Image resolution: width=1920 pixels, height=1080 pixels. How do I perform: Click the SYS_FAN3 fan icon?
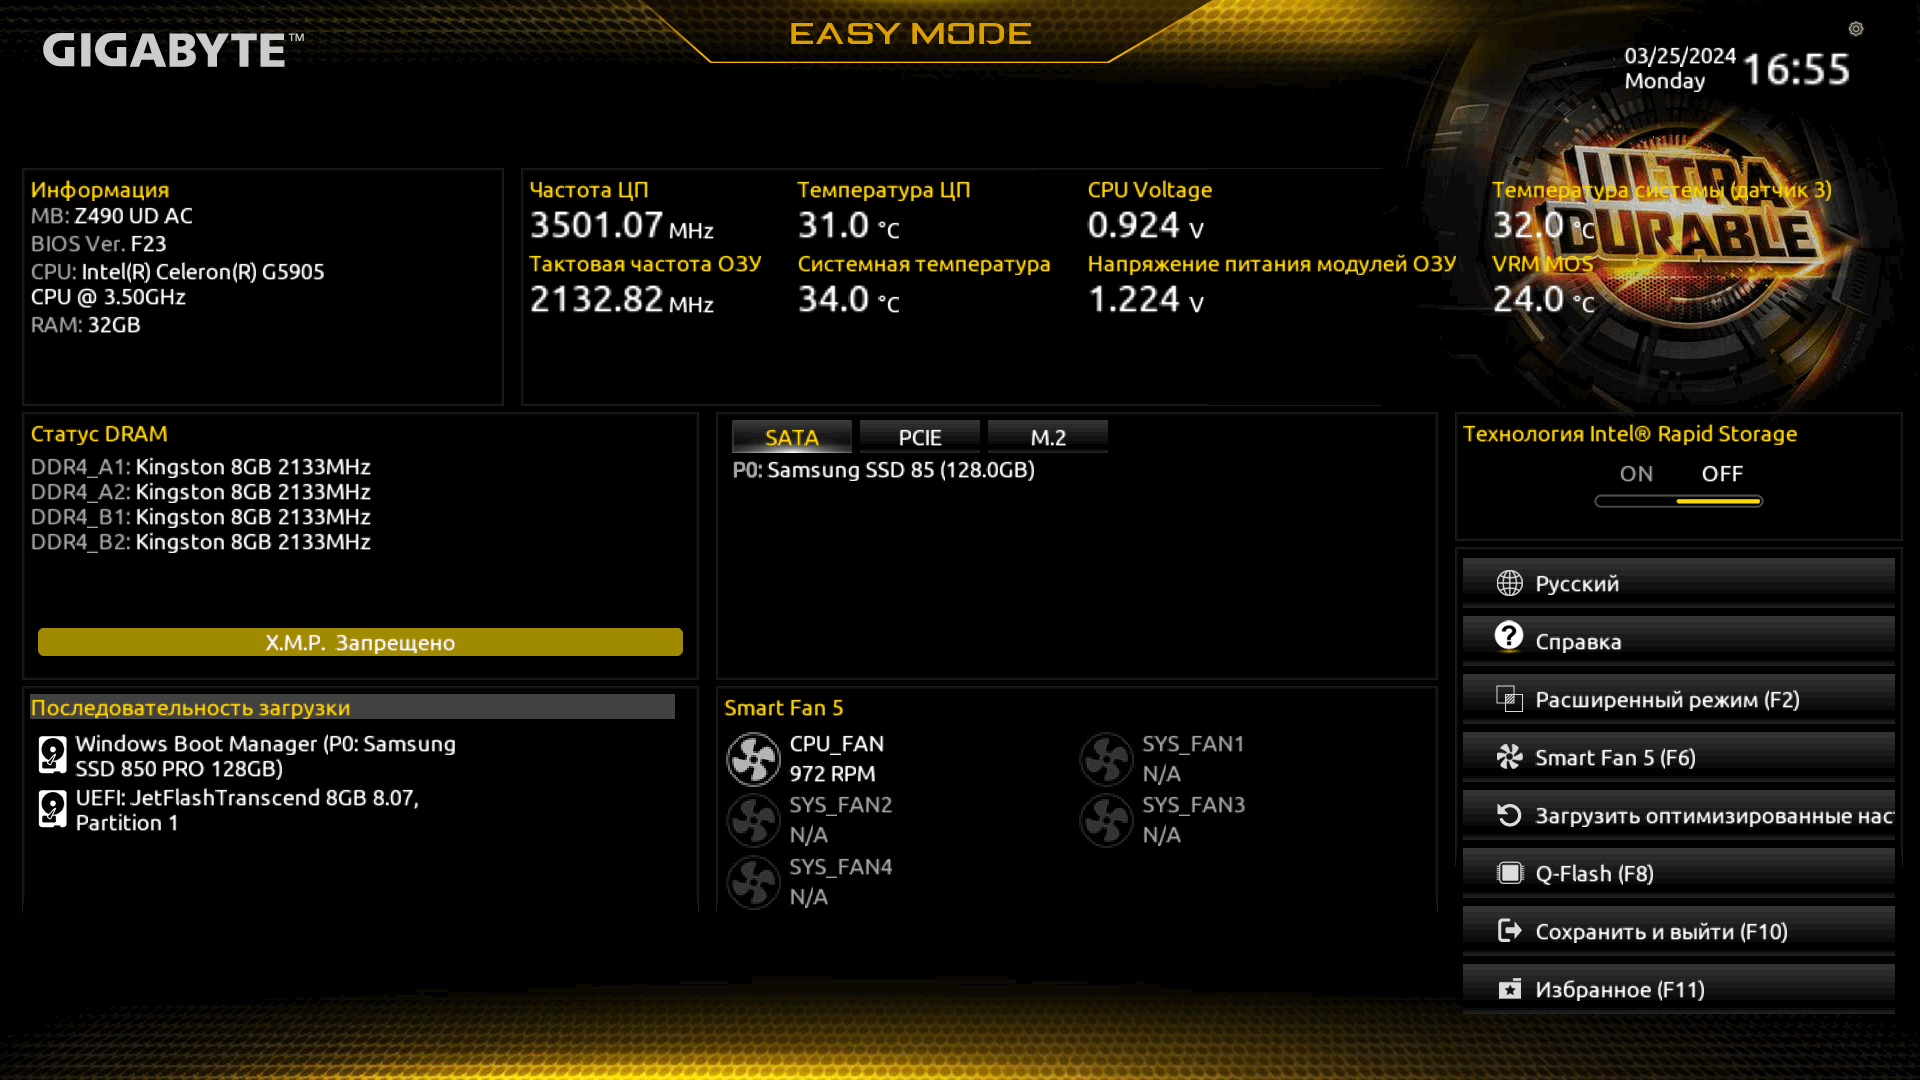[1106, 820]
